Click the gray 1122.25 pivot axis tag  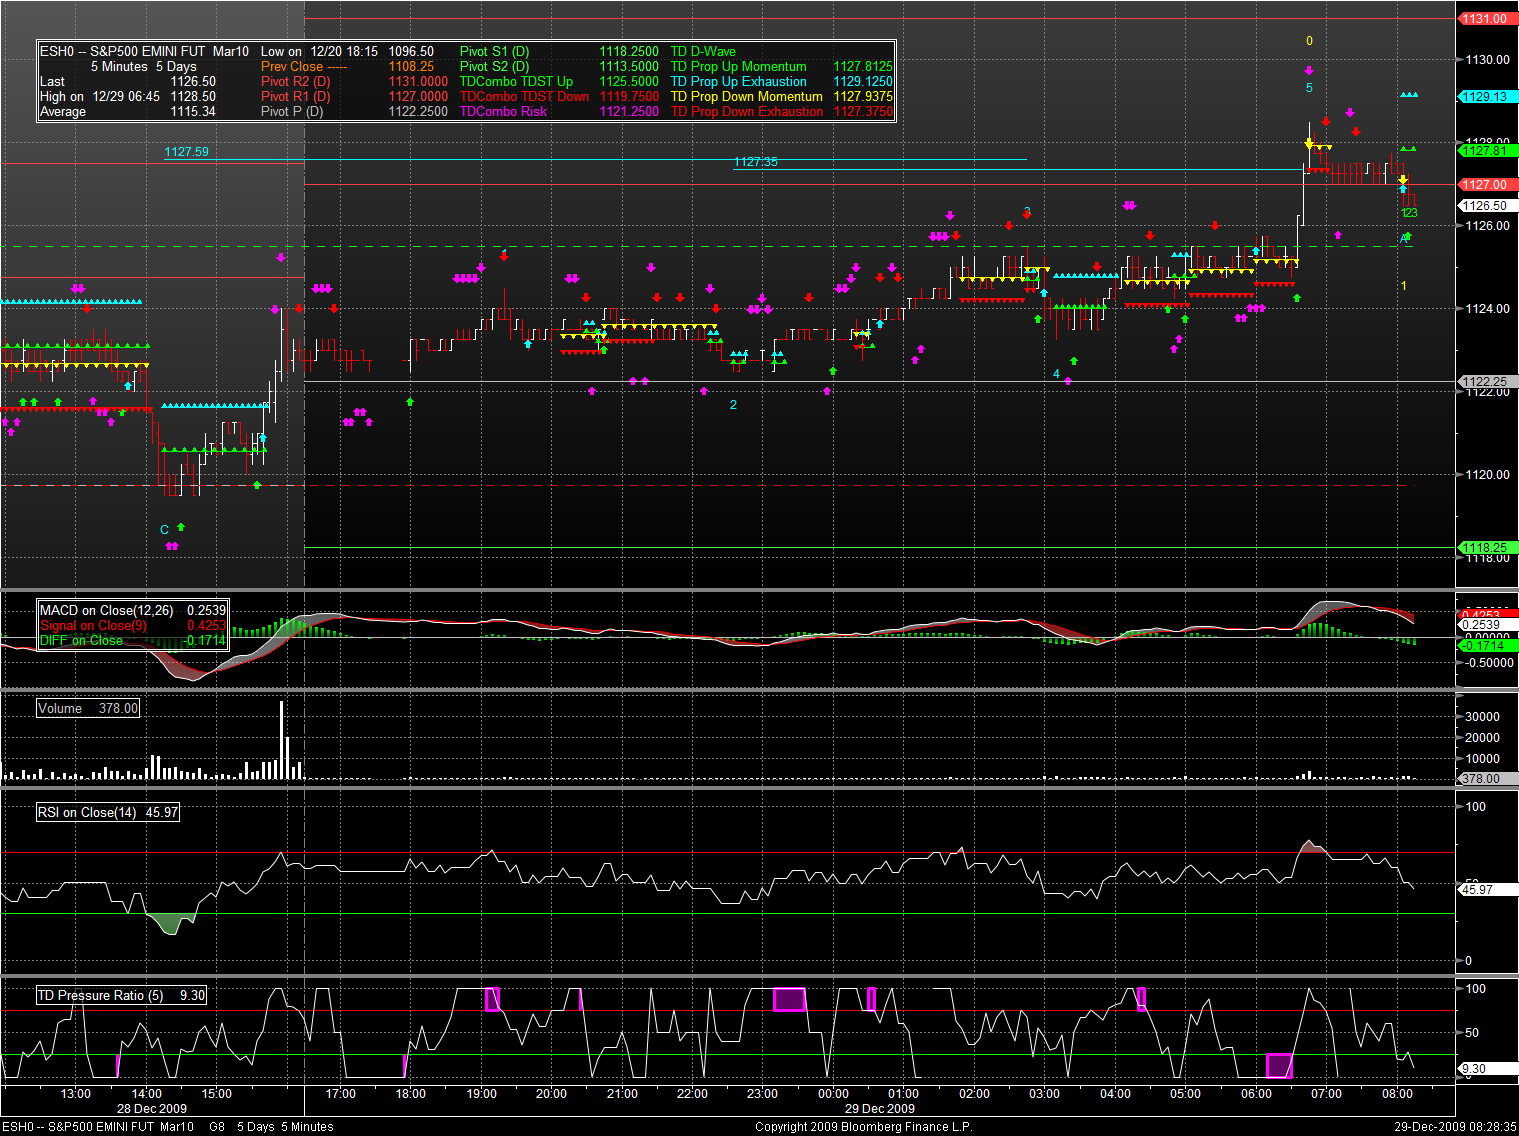[x=1486, y=382]
